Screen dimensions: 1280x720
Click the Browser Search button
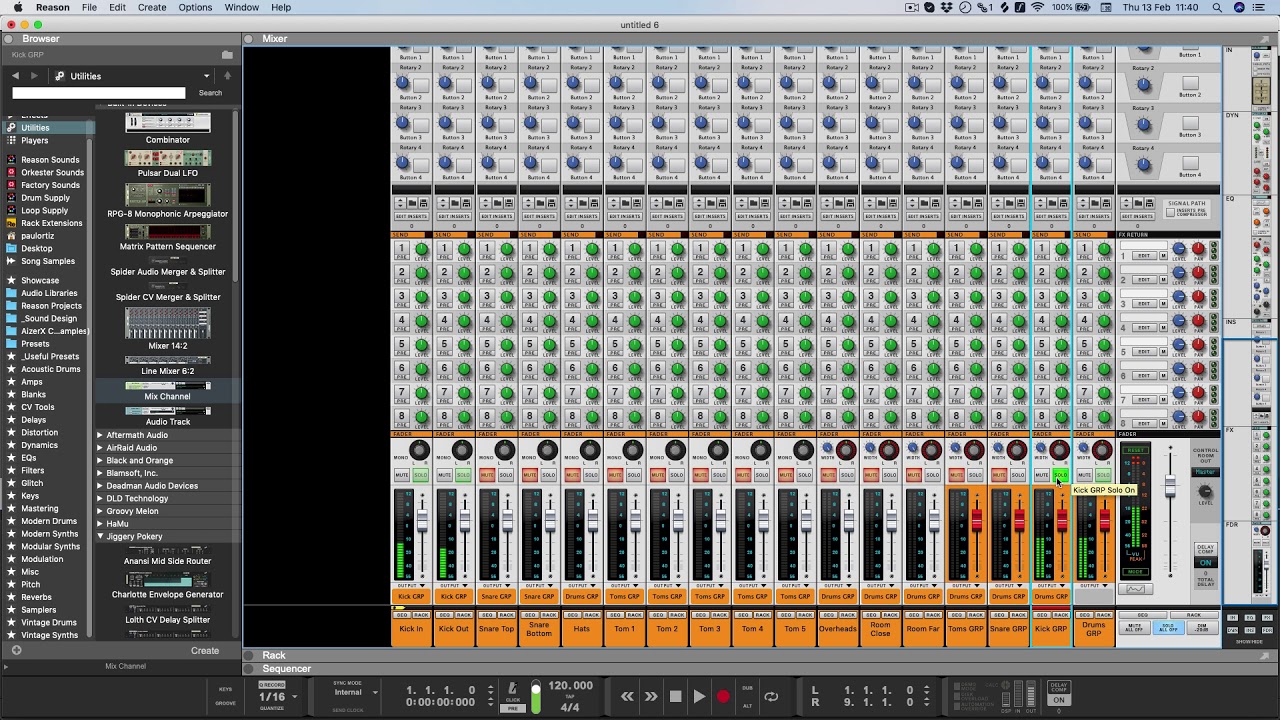[210, 93]
